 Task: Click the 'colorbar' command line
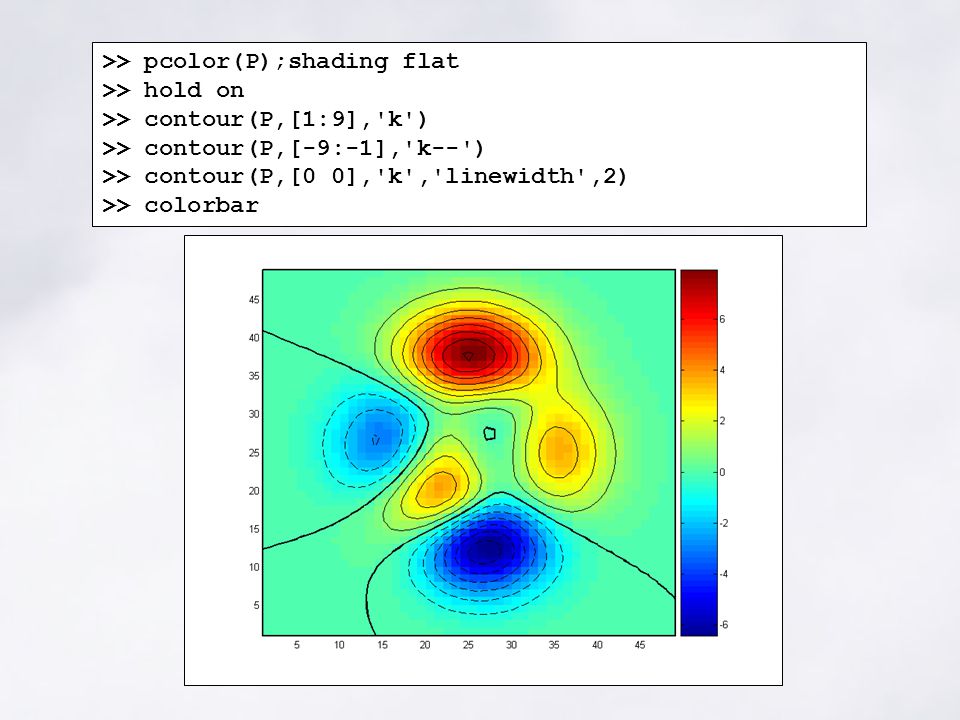pos(181,205)
